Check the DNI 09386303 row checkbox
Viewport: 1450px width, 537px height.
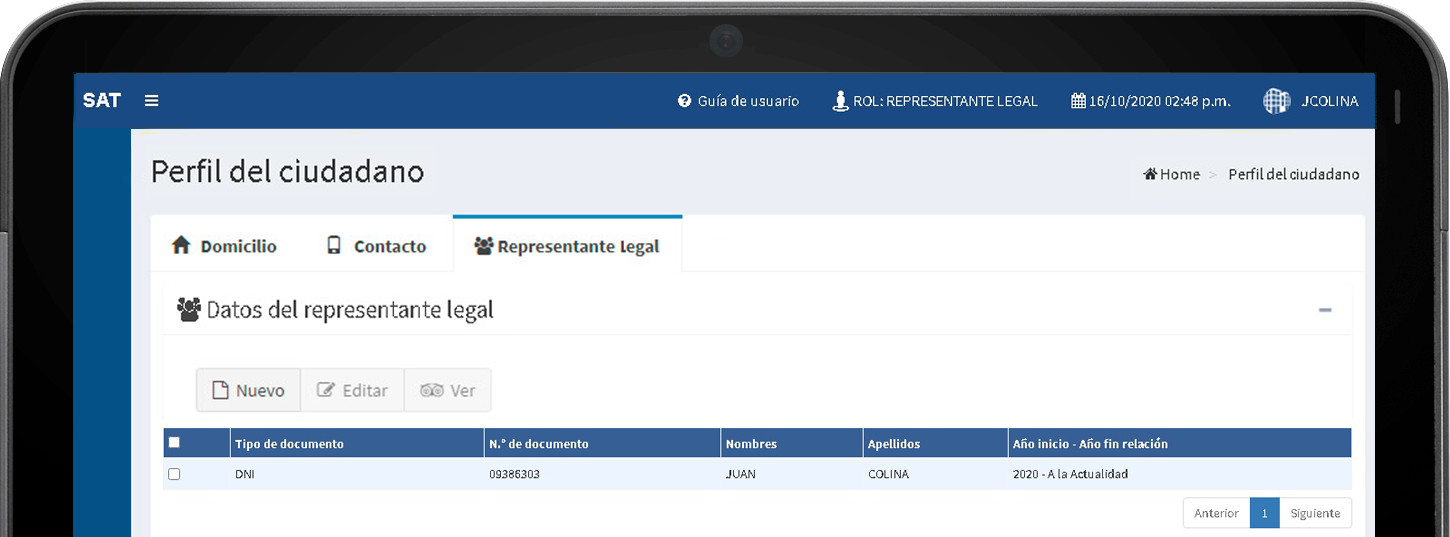pos(174,474)
